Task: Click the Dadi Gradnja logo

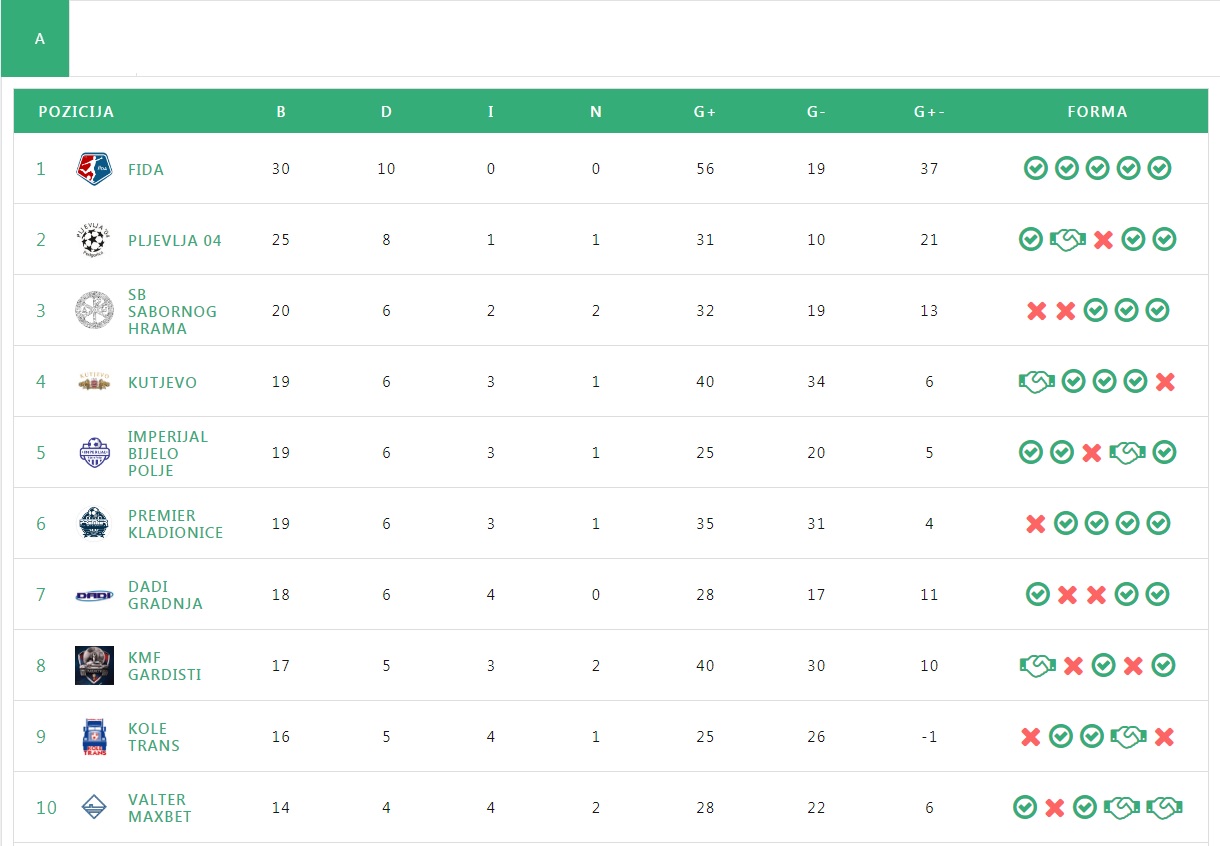Action: pos(94,595)
